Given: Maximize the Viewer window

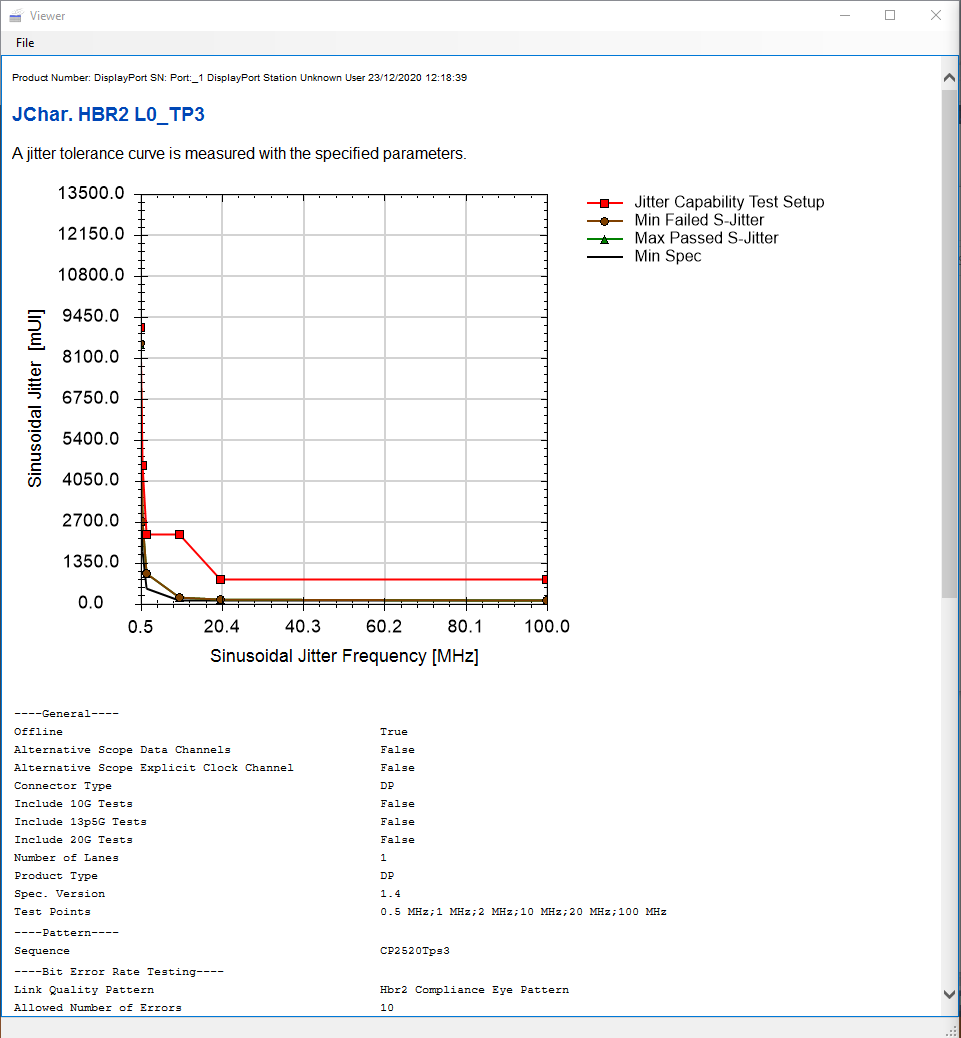Looking at the screenshot, I should pyautogui.click(x=890, y=15).
